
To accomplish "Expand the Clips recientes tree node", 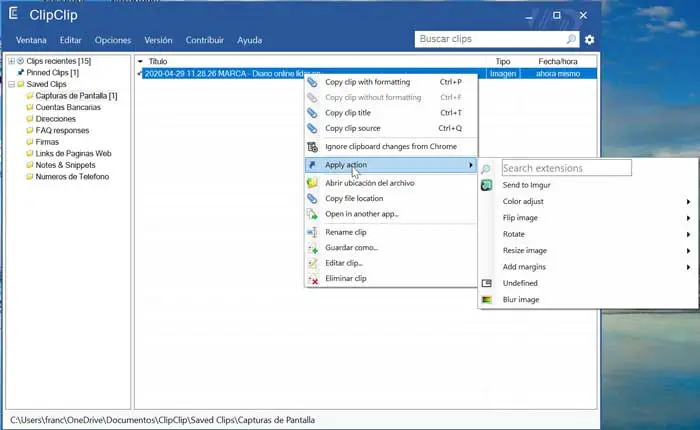I will click(x=10, y=62).
